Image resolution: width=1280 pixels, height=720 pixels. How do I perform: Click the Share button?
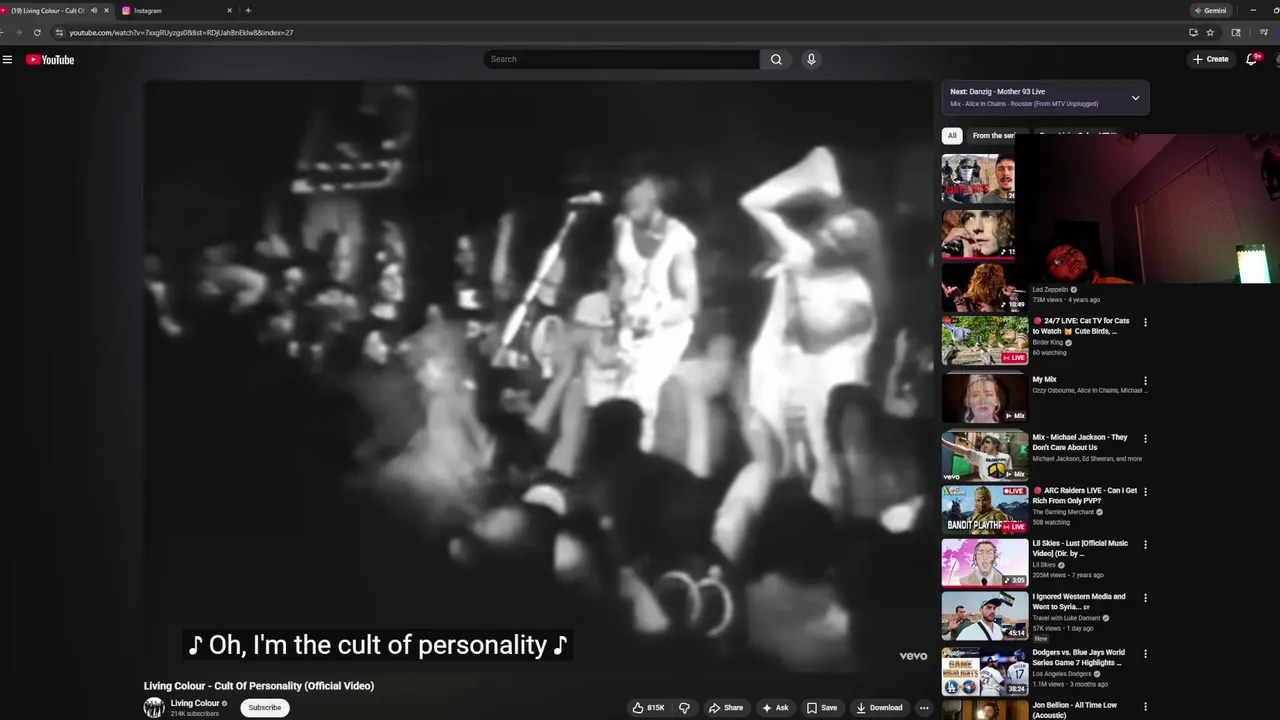pos(726,708)
